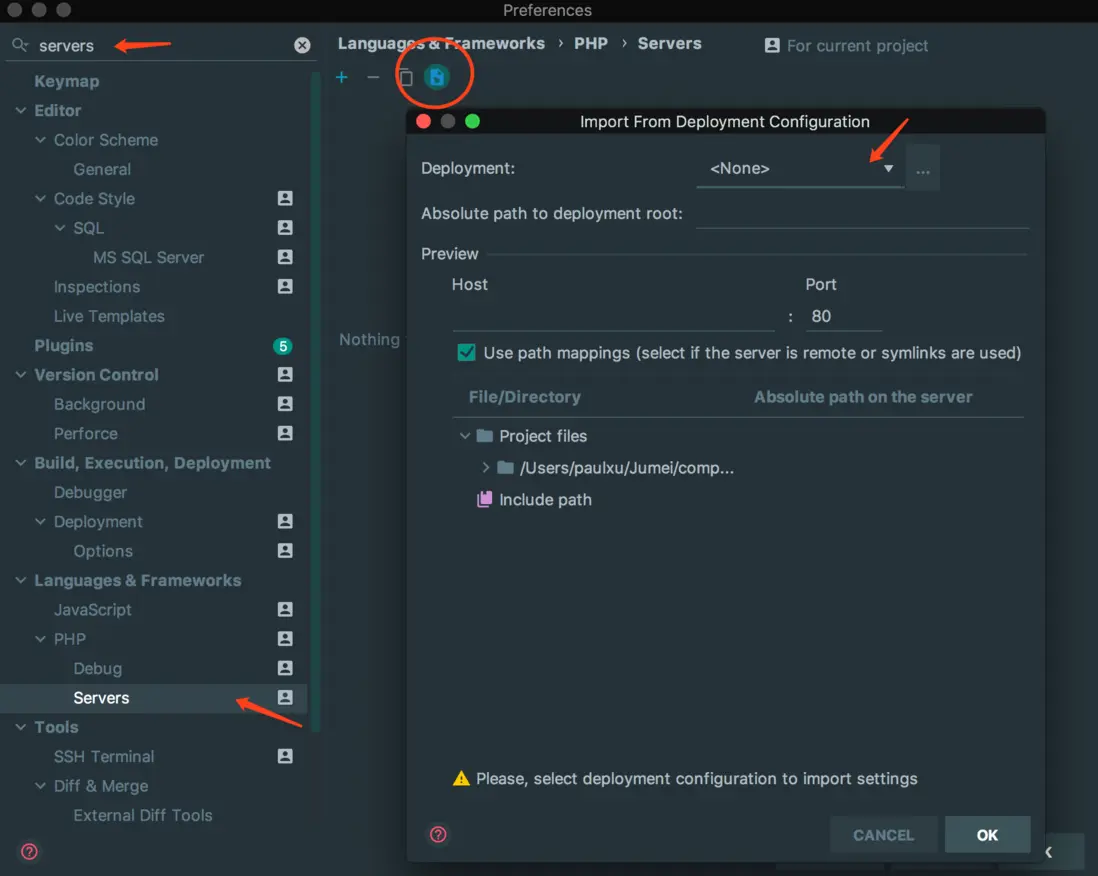The height and width of the screenshot is (876, 1098).
Task: Click the File/Directory column header
Action: (524, 397)
